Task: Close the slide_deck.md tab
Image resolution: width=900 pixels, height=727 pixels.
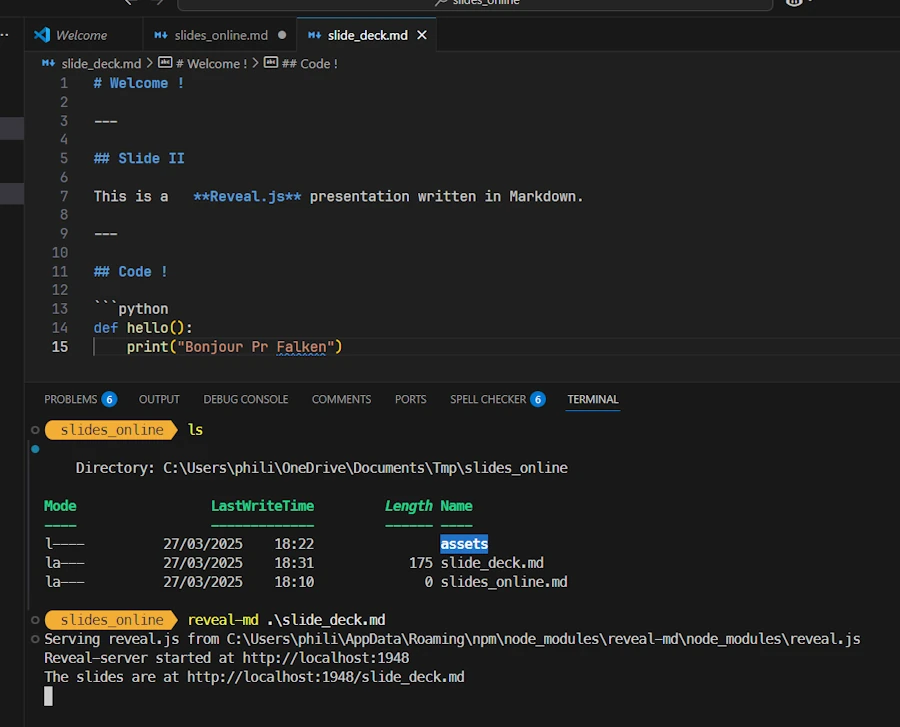Action: [x=422, y=36]
